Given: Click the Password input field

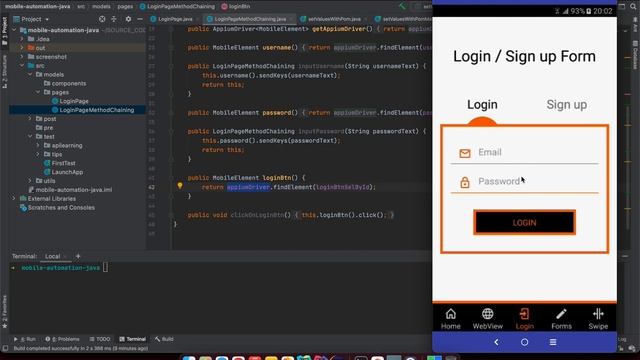Looking at the screenshot, I should (524, 182).
